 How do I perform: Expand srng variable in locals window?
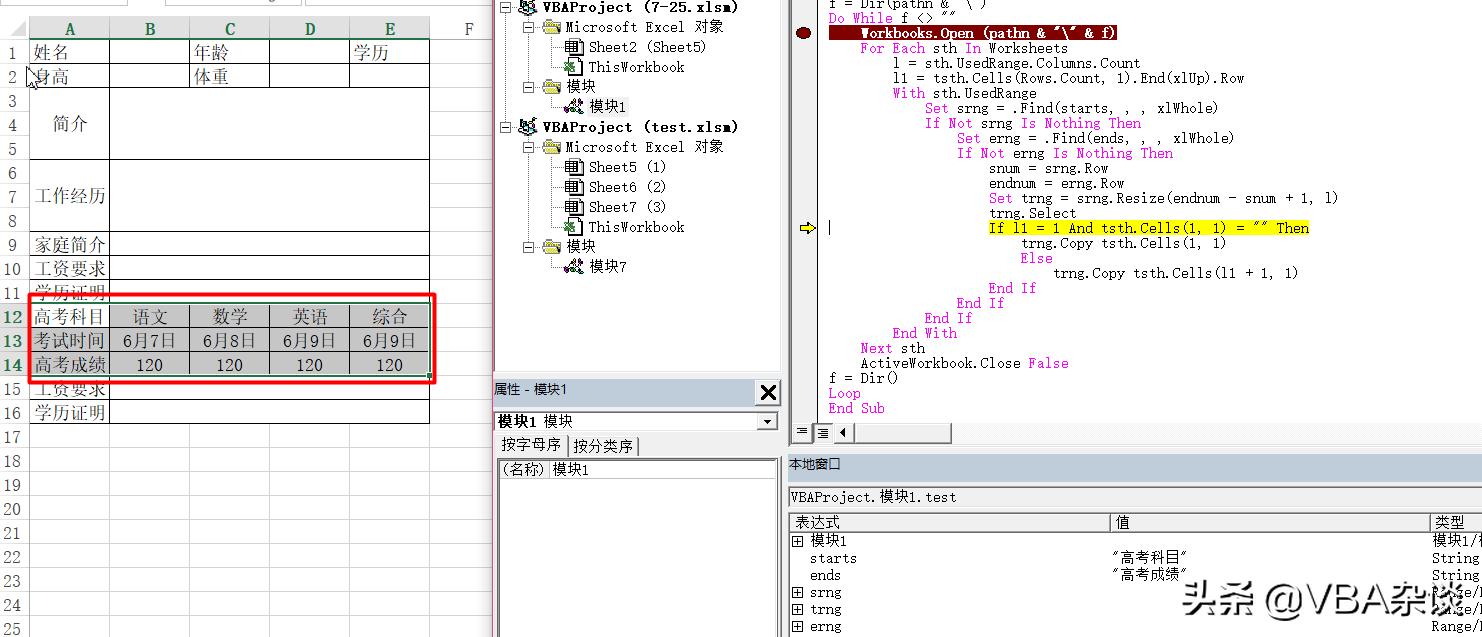pos(797,592)
